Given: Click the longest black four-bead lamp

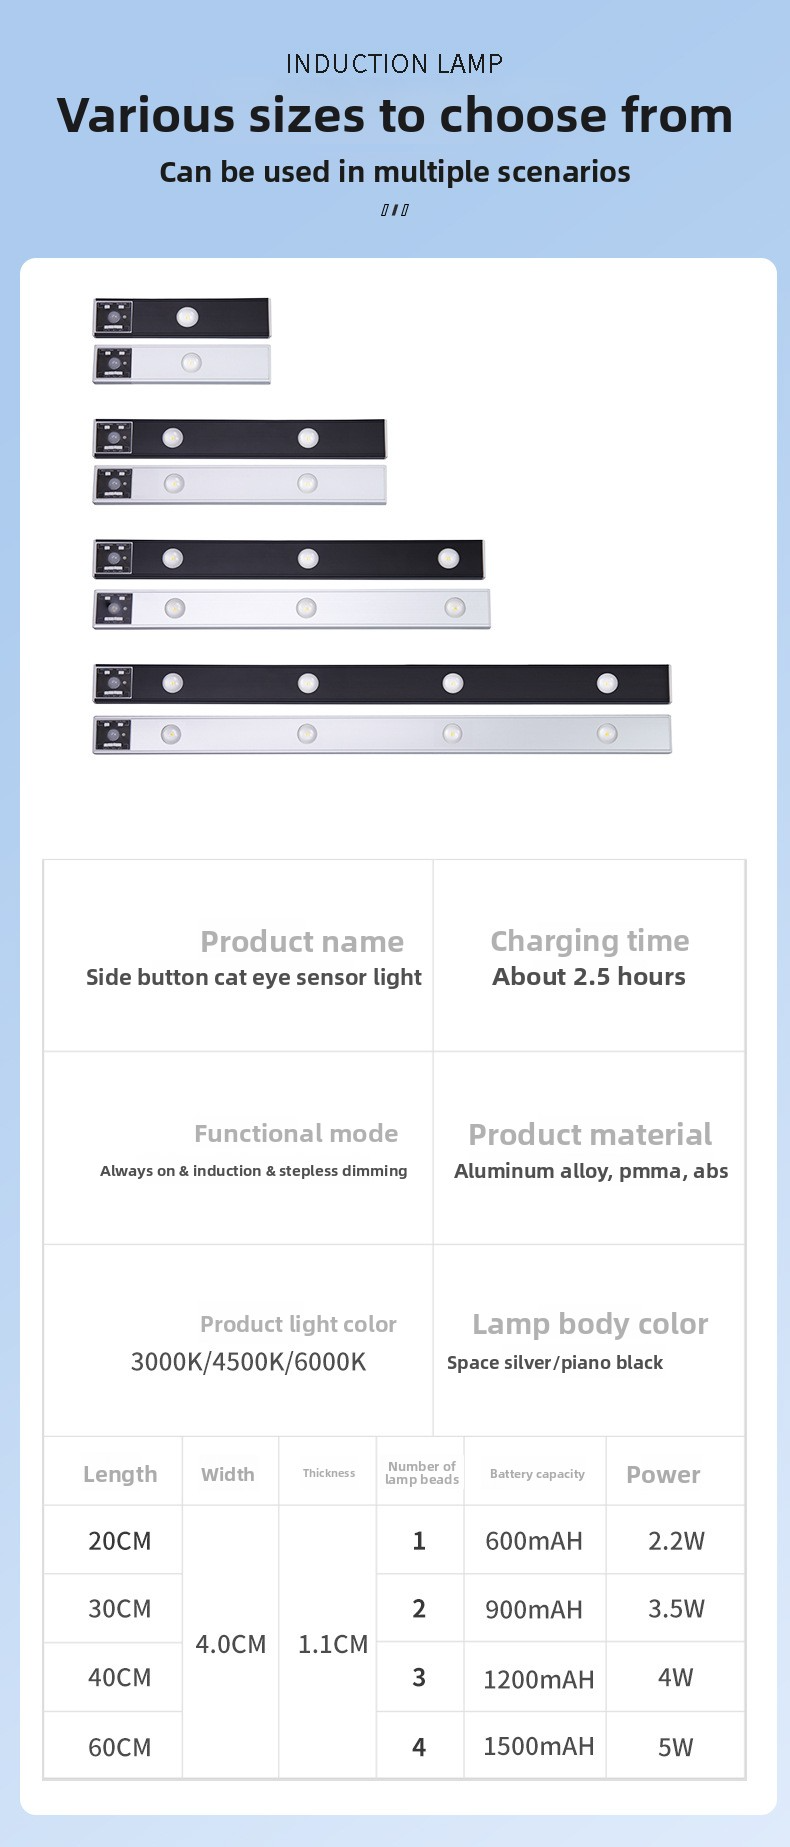Looking at the screenshot, I should tap(382, 684).
